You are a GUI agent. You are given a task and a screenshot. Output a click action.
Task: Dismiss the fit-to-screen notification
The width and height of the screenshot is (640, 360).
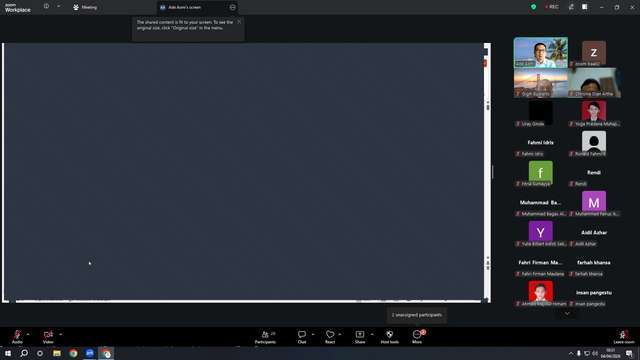[x=239, y=22]
